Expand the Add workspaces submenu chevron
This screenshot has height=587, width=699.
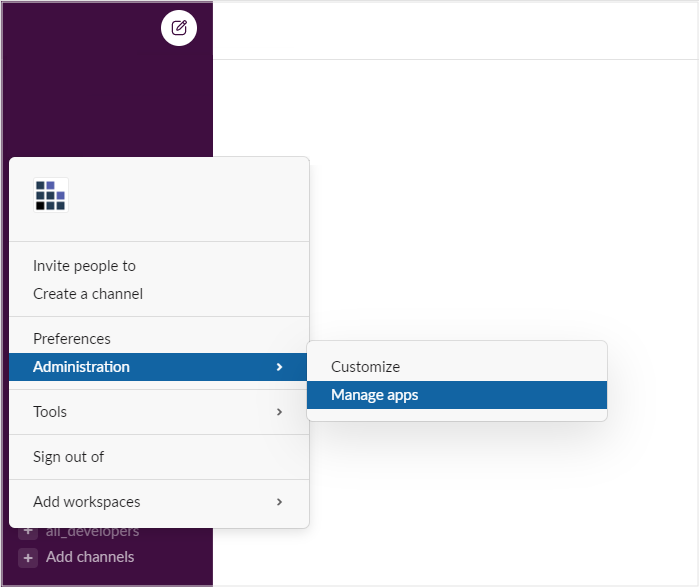279,502
